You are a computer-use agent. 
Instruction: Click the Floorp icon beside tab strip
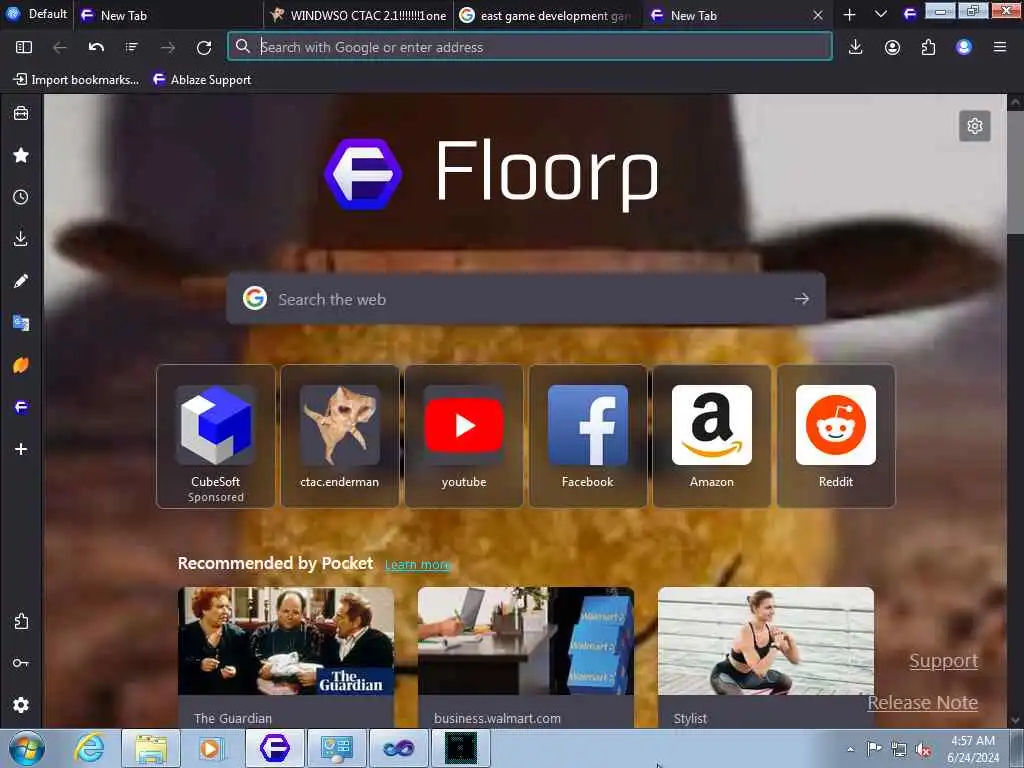(x=910, y=14)
